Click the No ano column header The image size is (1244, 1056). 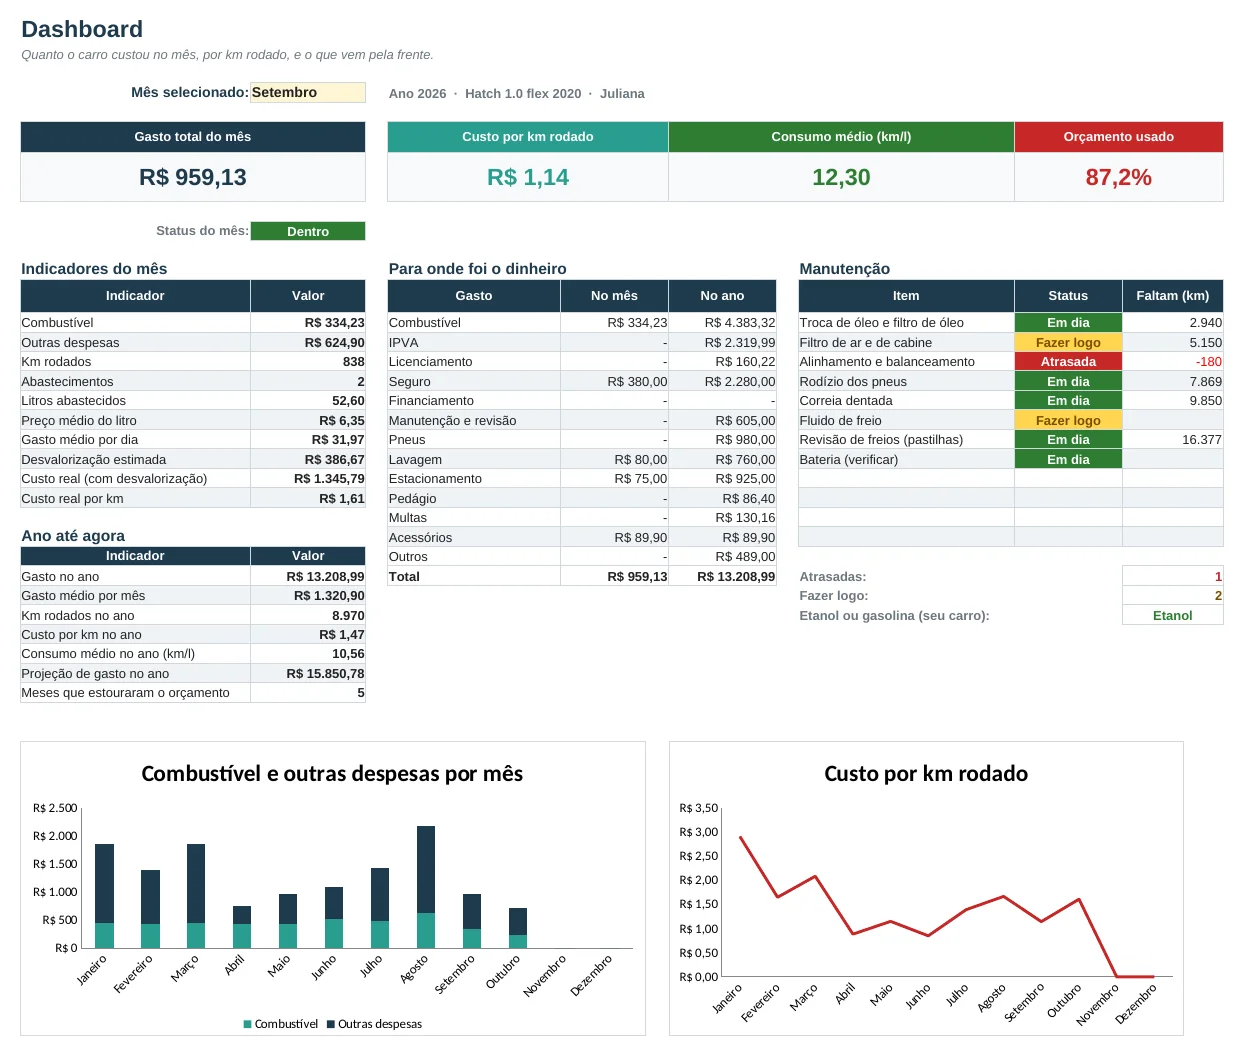[x=722, y=296]
